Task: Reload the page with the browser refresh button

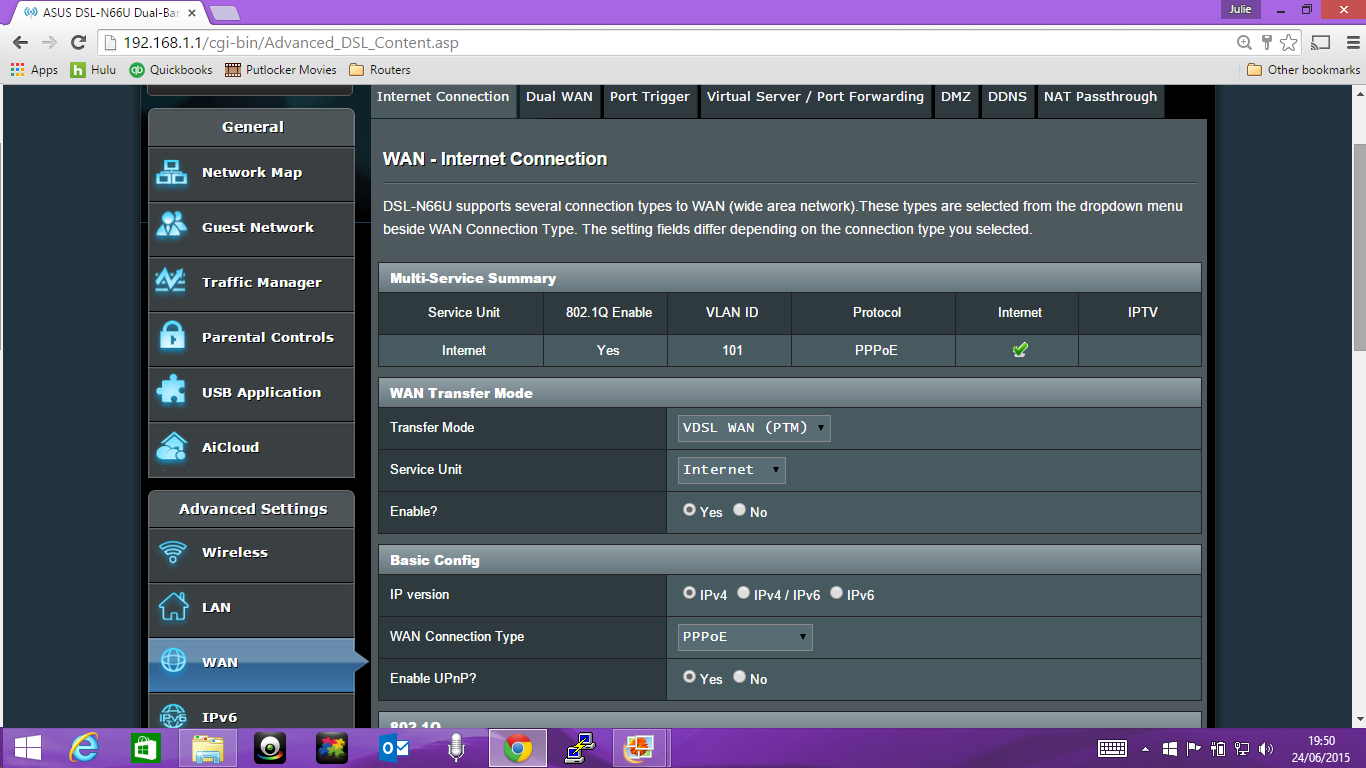Action: tap(78, 43)
